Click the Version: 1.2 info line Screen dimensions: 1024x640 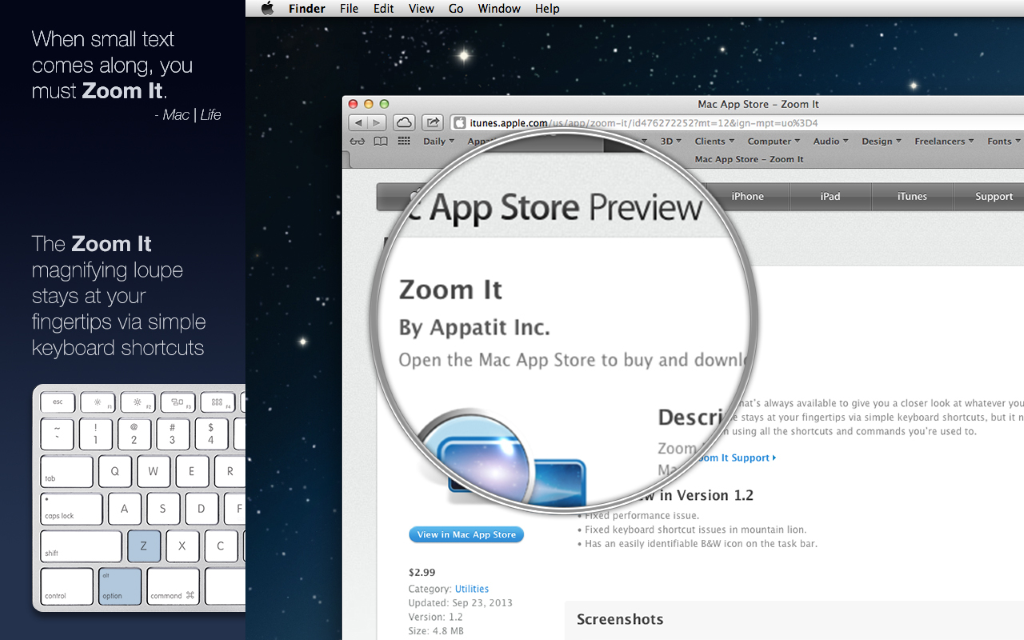pos(436,616)
